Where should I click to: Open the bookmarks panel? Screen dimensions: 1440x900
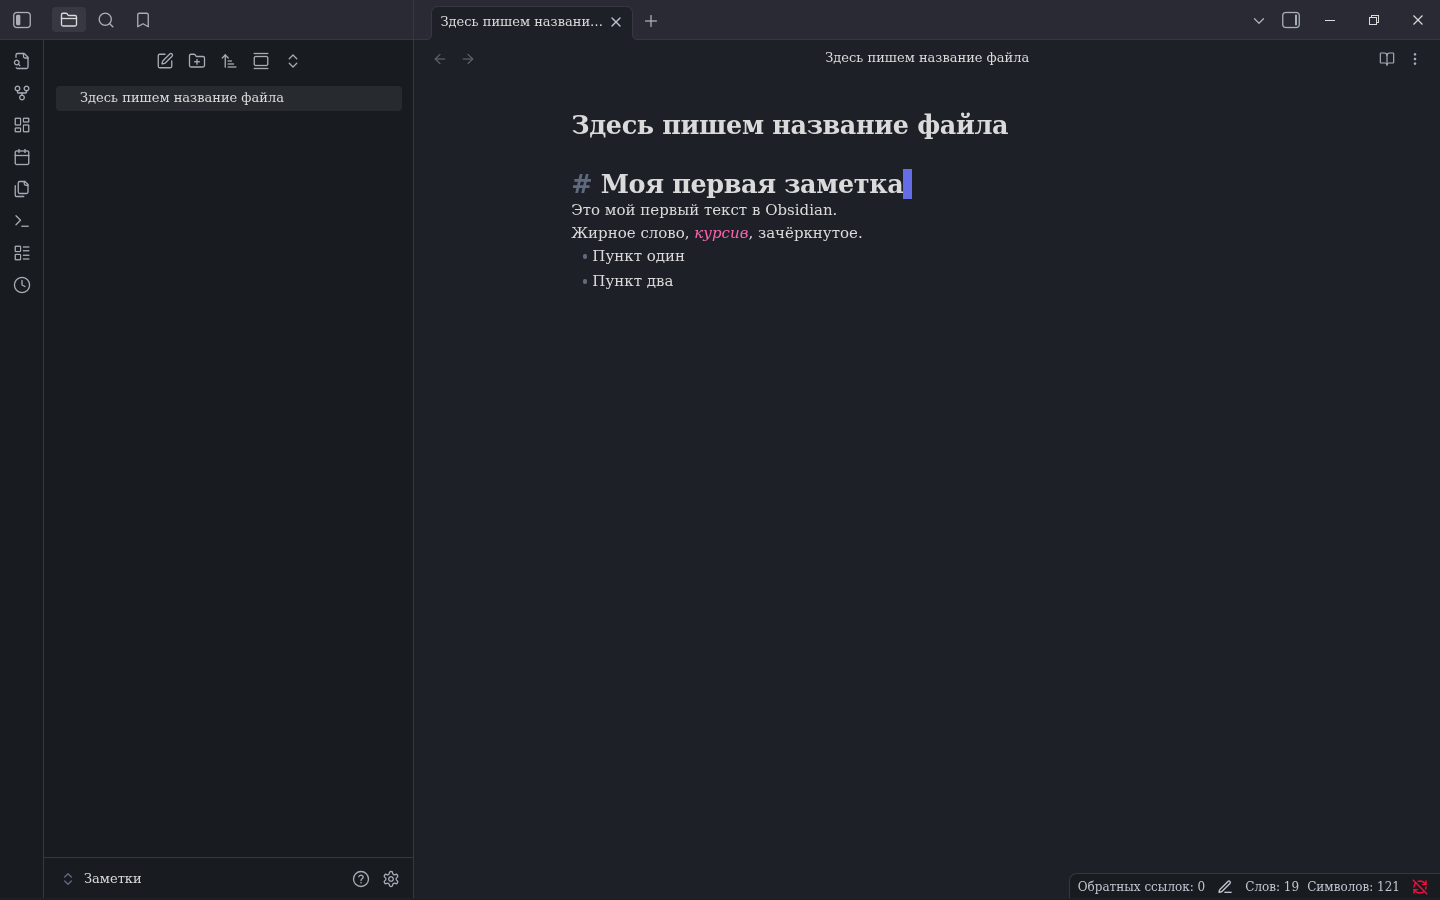click(x=143, y=20)
